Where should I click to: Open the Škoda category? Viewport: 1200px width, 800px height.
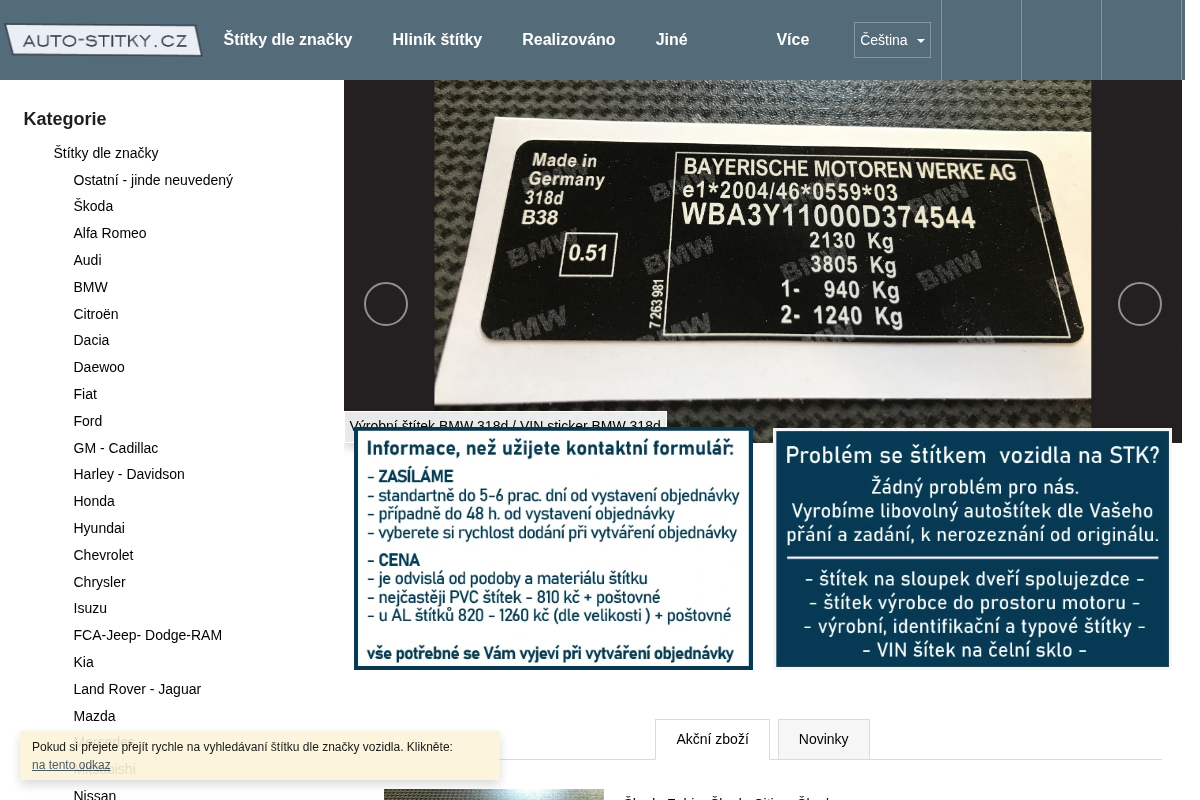(93, 206)
